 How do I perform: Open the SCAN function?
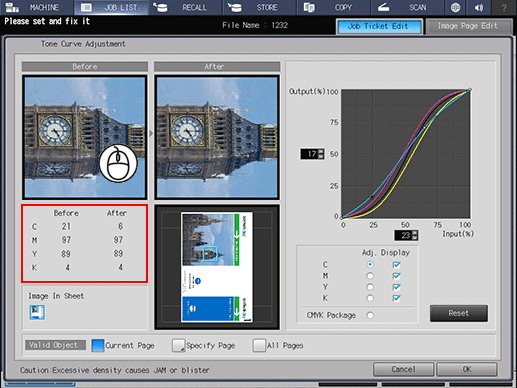click(x=407, y=7)
